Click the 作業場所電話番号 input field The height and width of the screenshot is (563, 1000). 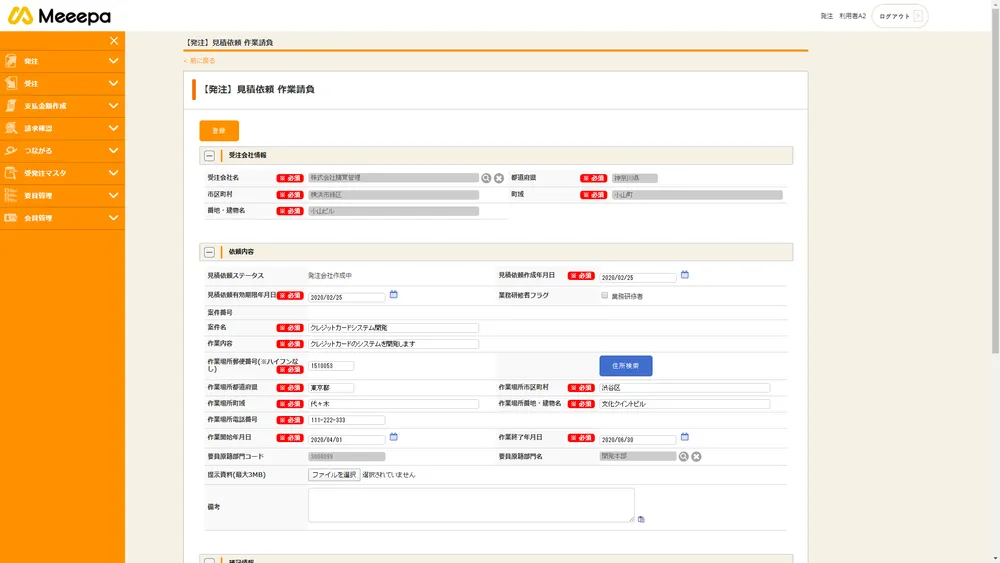click(347, 420)
